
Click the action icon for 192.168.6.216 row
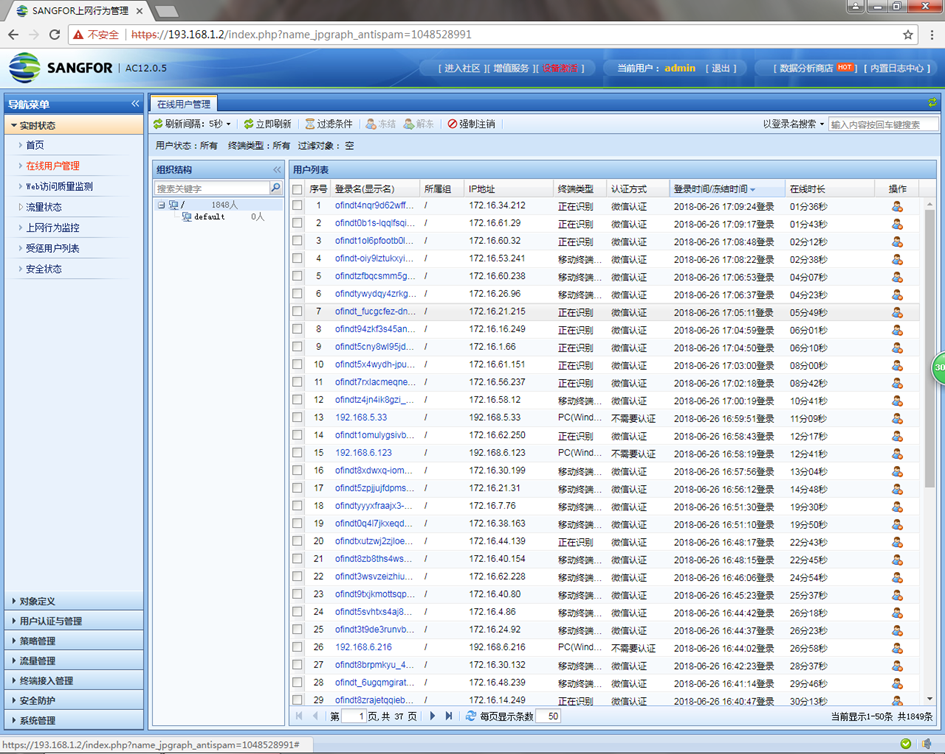point(897,648)
